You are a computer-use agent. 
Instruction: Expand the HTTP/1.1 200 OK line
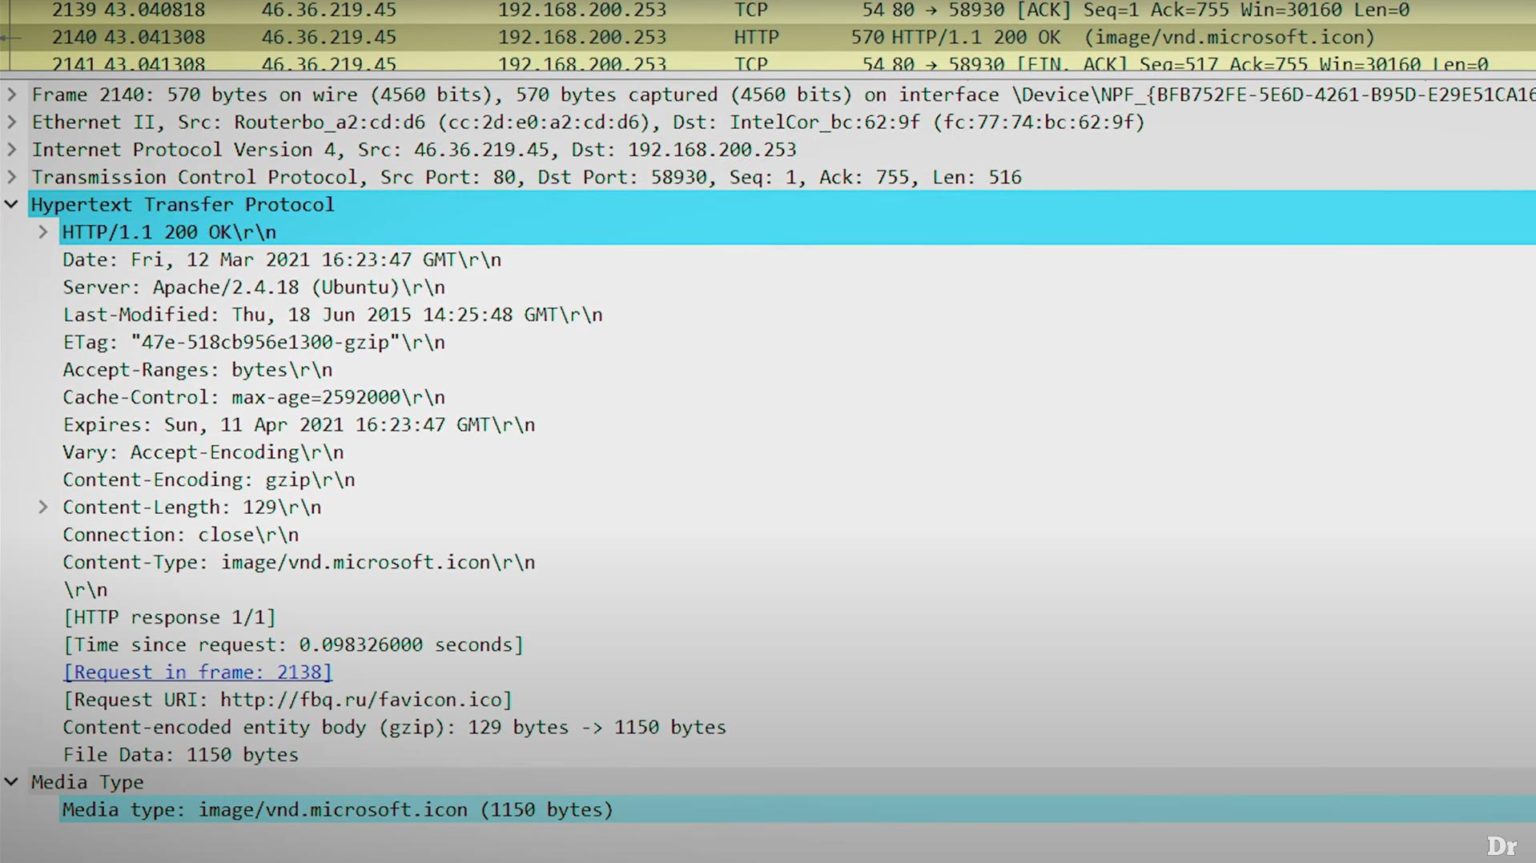pos(43,232)
